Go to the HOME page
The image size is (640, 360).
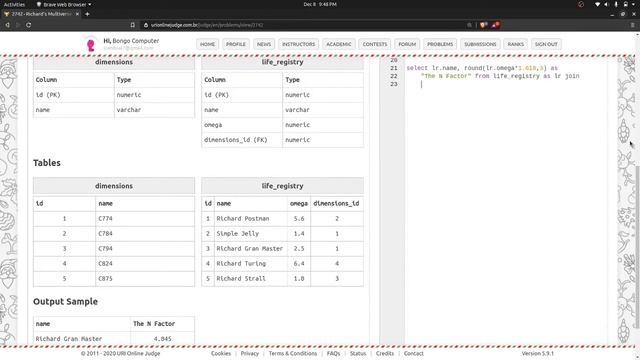point(207,44)
